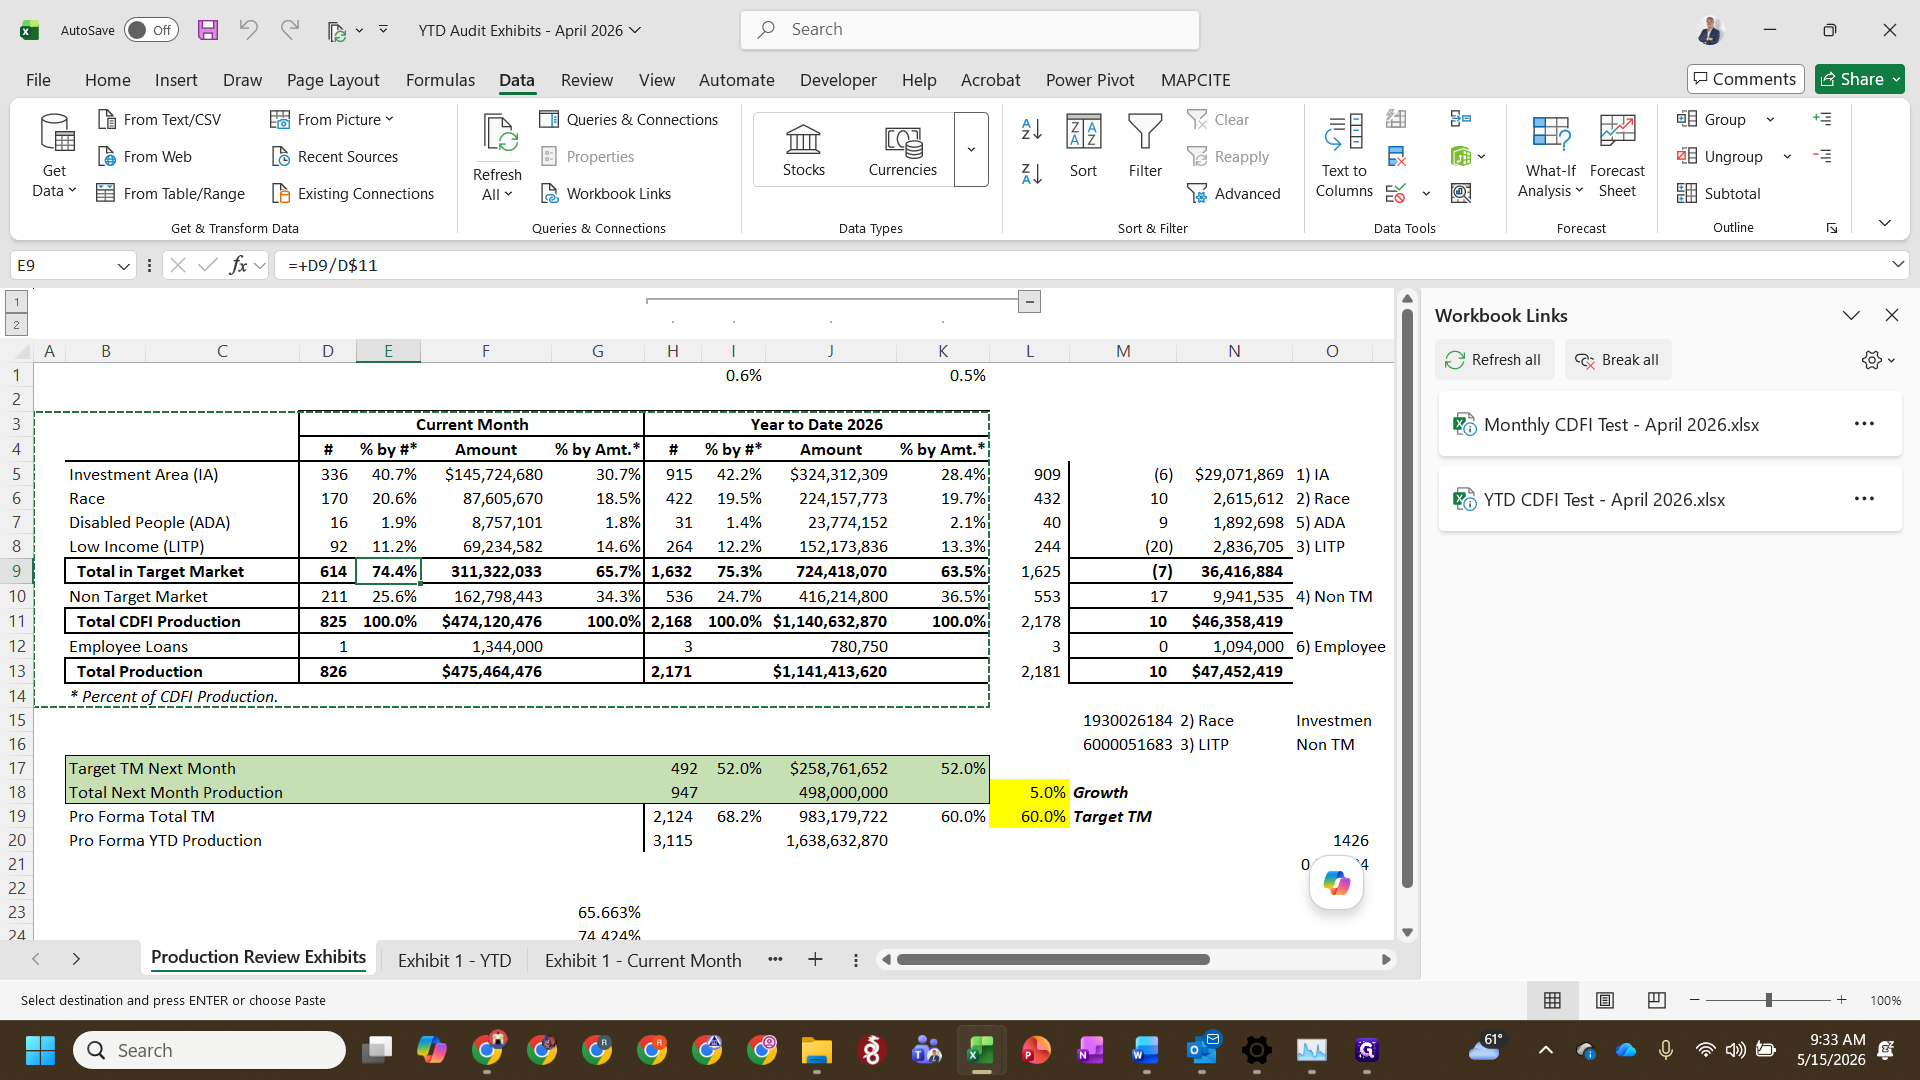Click the zoom slider handle
Viewport: 1920px width, 1080px height.
click(x=1769, y=1000)
